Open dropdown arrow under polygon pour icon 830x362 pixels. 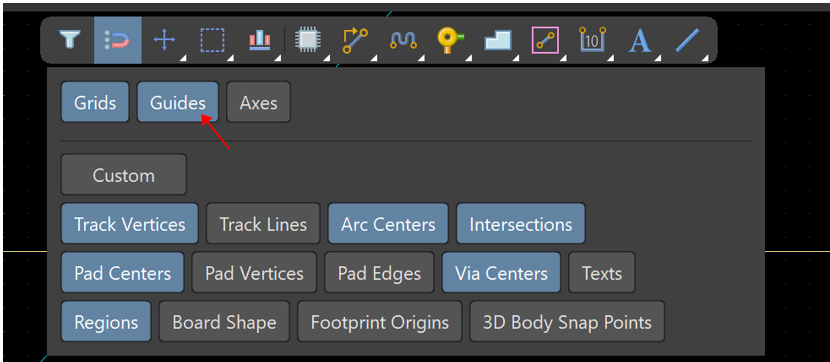tap(516, 57)
